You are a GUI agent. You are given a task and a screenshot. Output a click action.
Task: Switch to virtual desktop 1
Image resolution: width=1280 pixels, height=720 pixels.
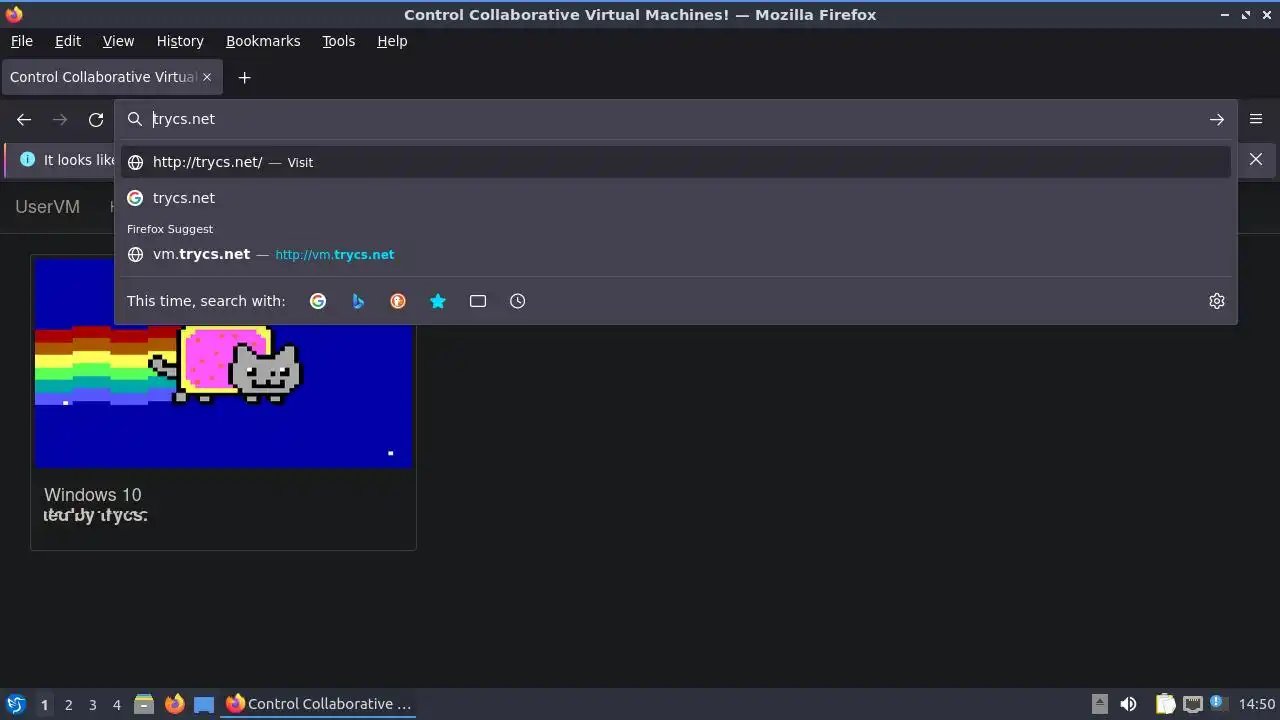pos(44,704)
